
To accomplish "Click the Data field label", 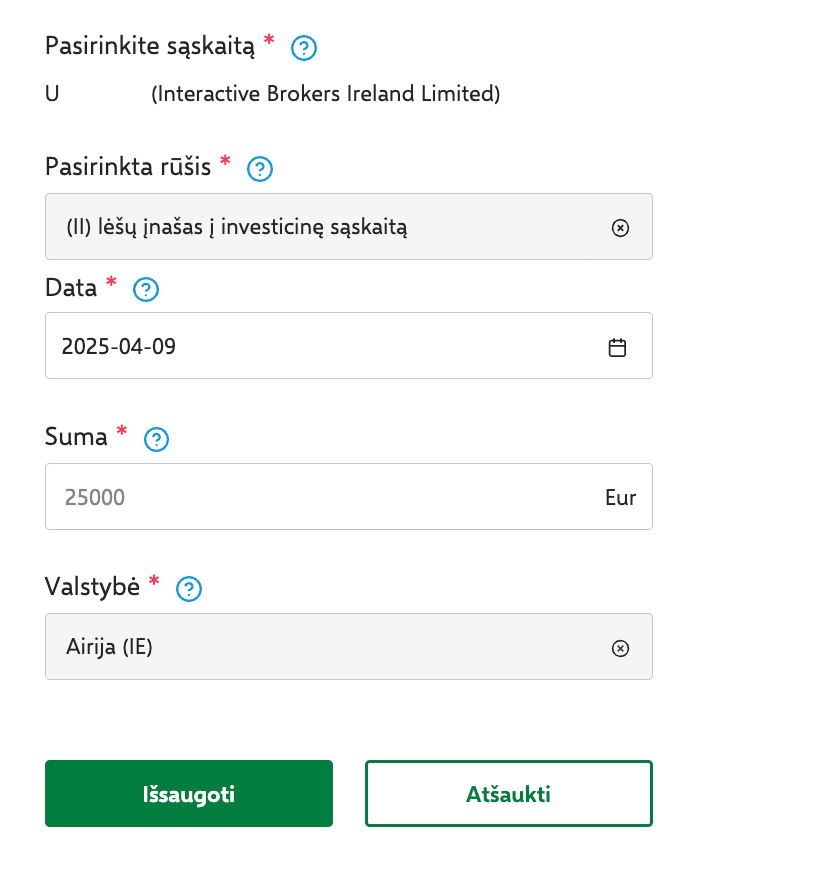I will coord(71,288).
